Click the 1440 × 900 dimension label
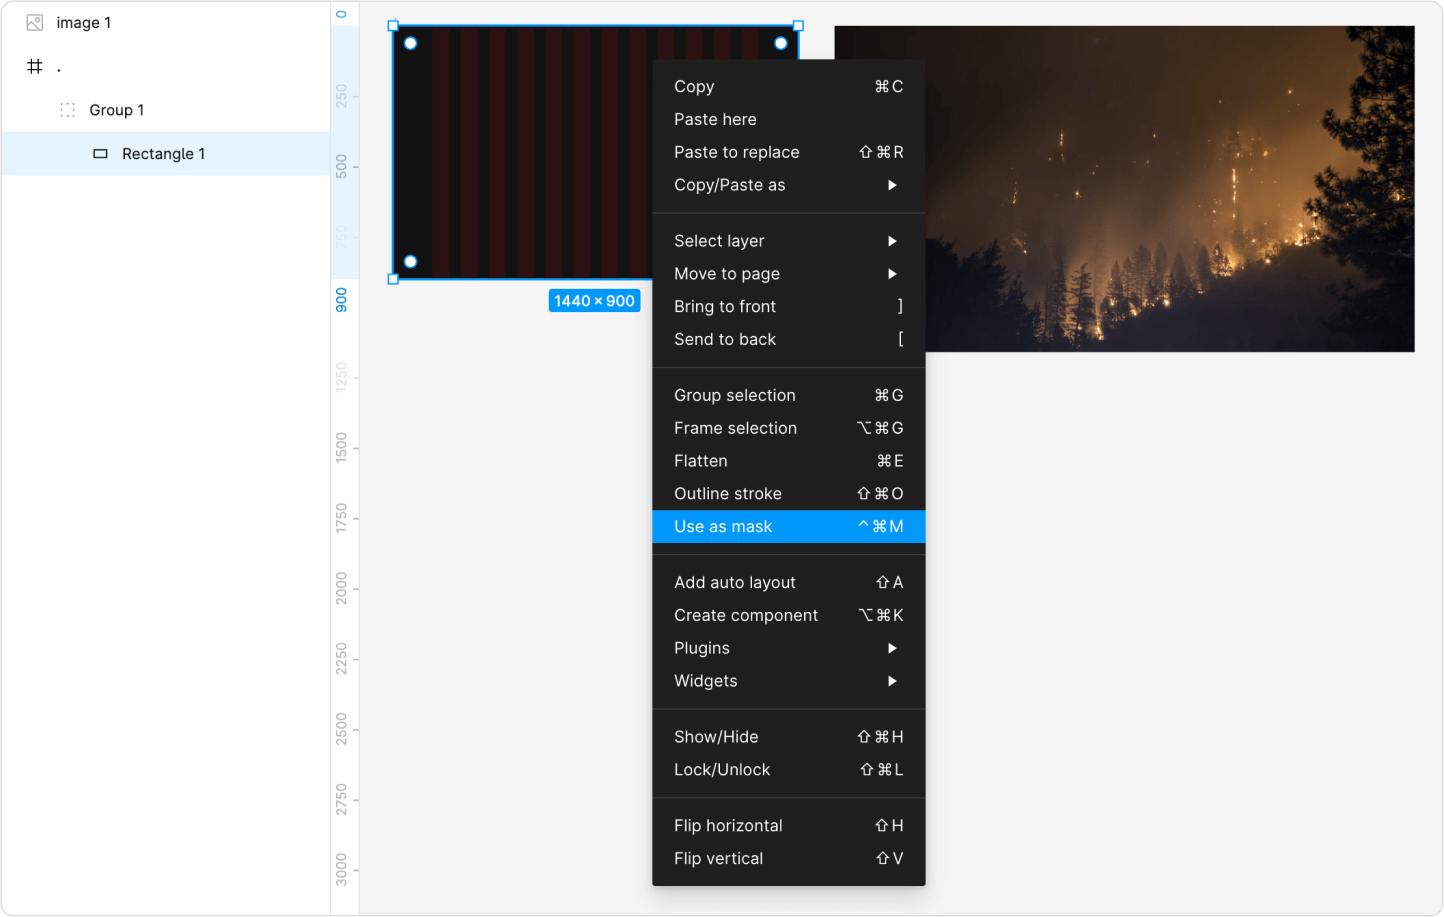The height and width of the screenshot is (917, 1444). (594, 301)
